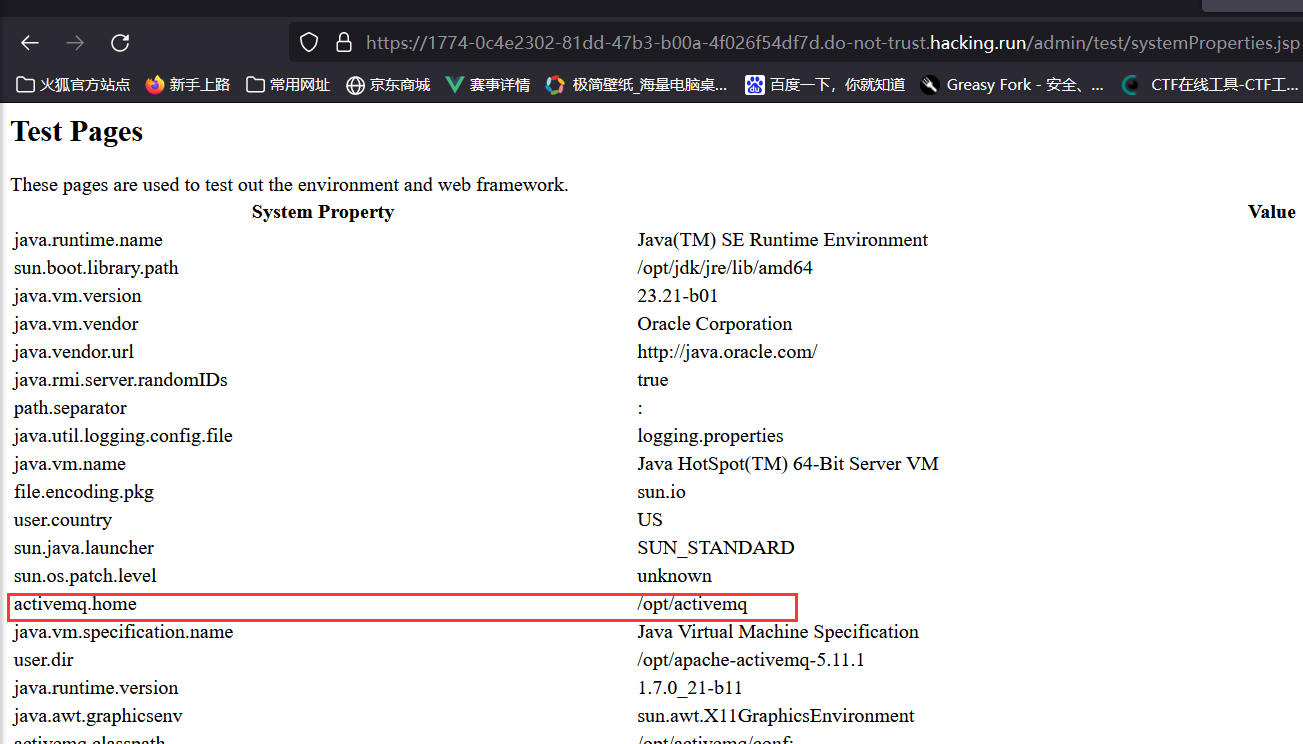Screen dimensions: 1303x744
Task: Click the browser forward arrow
Action: point(75,43)
